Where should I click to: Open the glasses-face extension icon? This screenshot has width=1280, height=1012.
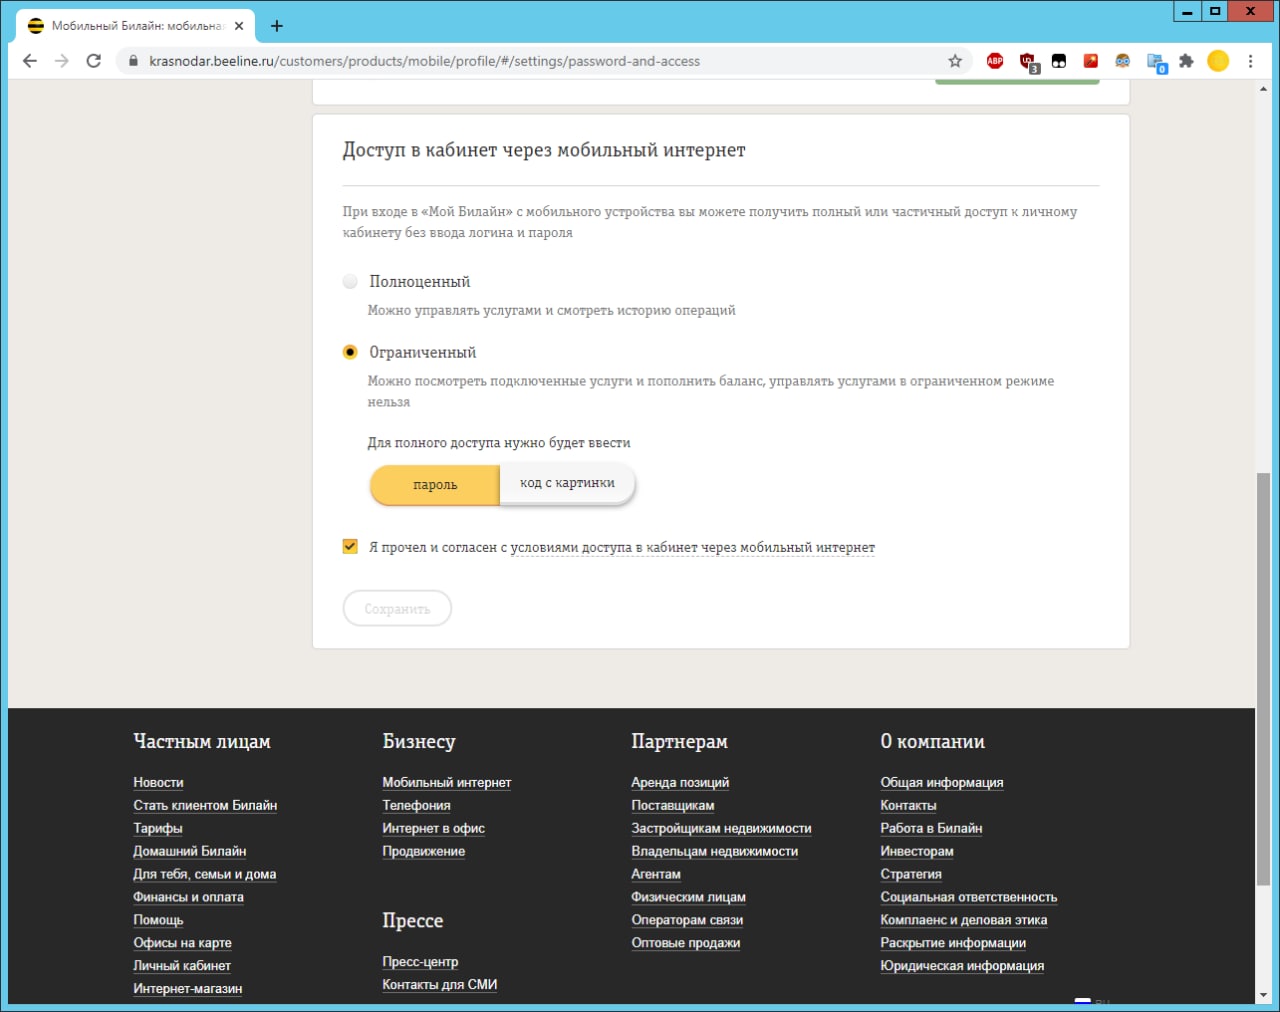point(1123,61)
